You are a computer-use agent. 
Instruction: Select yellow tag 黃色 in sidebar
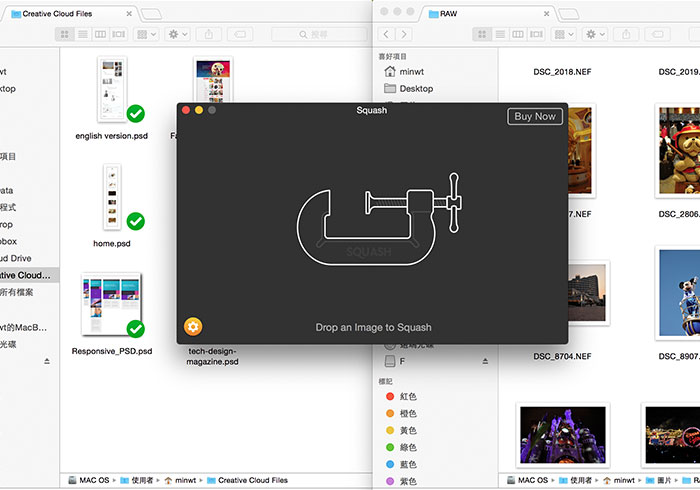[401, 430]
